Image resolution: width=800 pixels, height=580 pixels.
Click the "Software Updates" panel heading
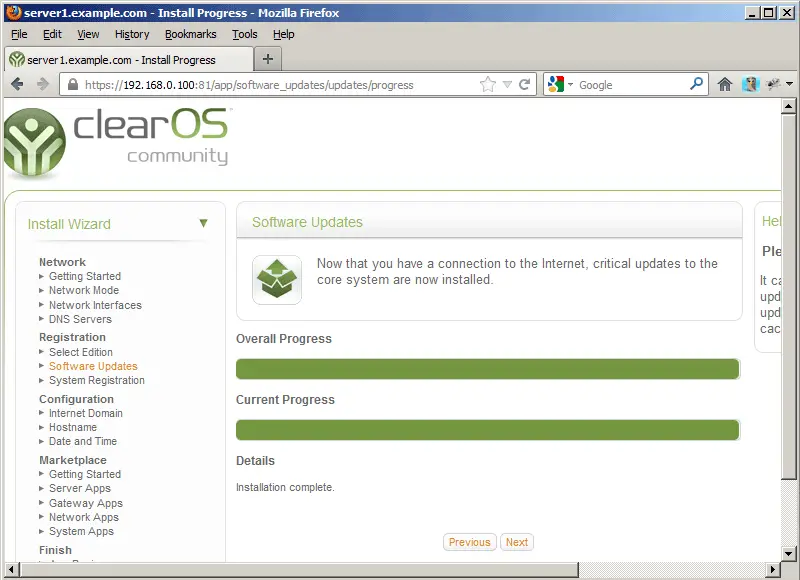click(x=307, y=222)
